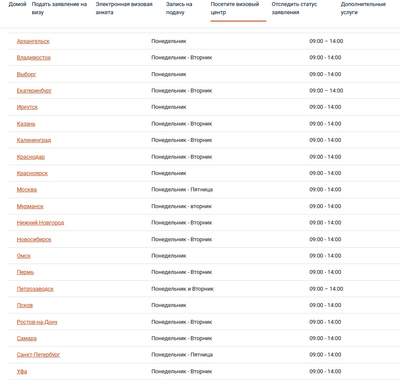Open the Владивосток visa center link
Screen dimensions: 400x387
tap(34, 58)
